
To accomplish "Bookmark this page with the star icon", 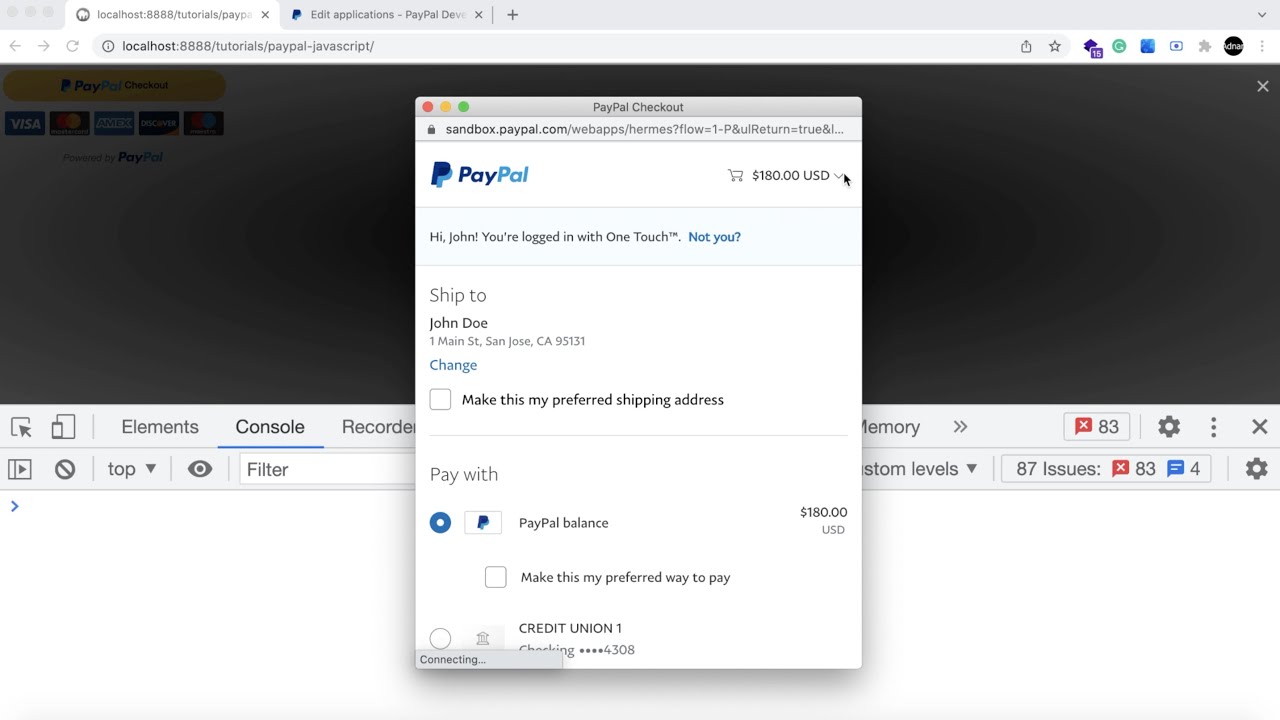I will pyautogui.click(x=1054, y=46).
